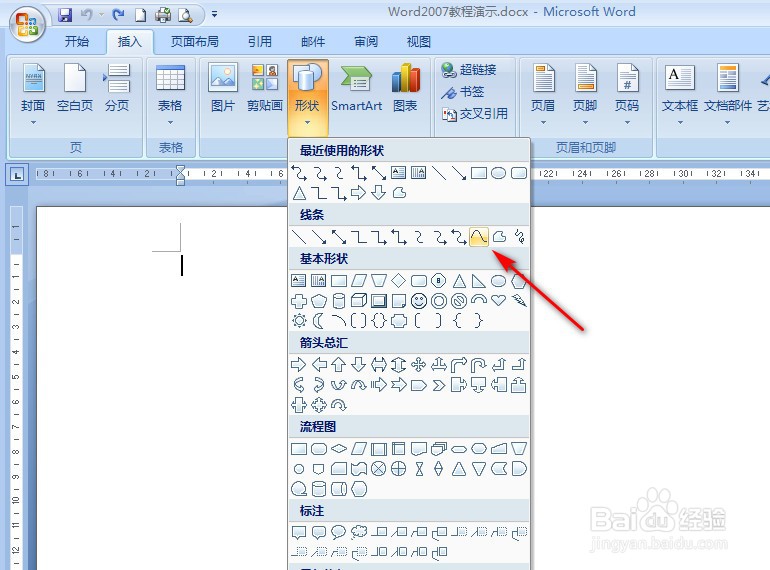This screenshot has width=770, height=570.
Task: Insert a 空白页 blank page
Action: click(x=75, y=88)
